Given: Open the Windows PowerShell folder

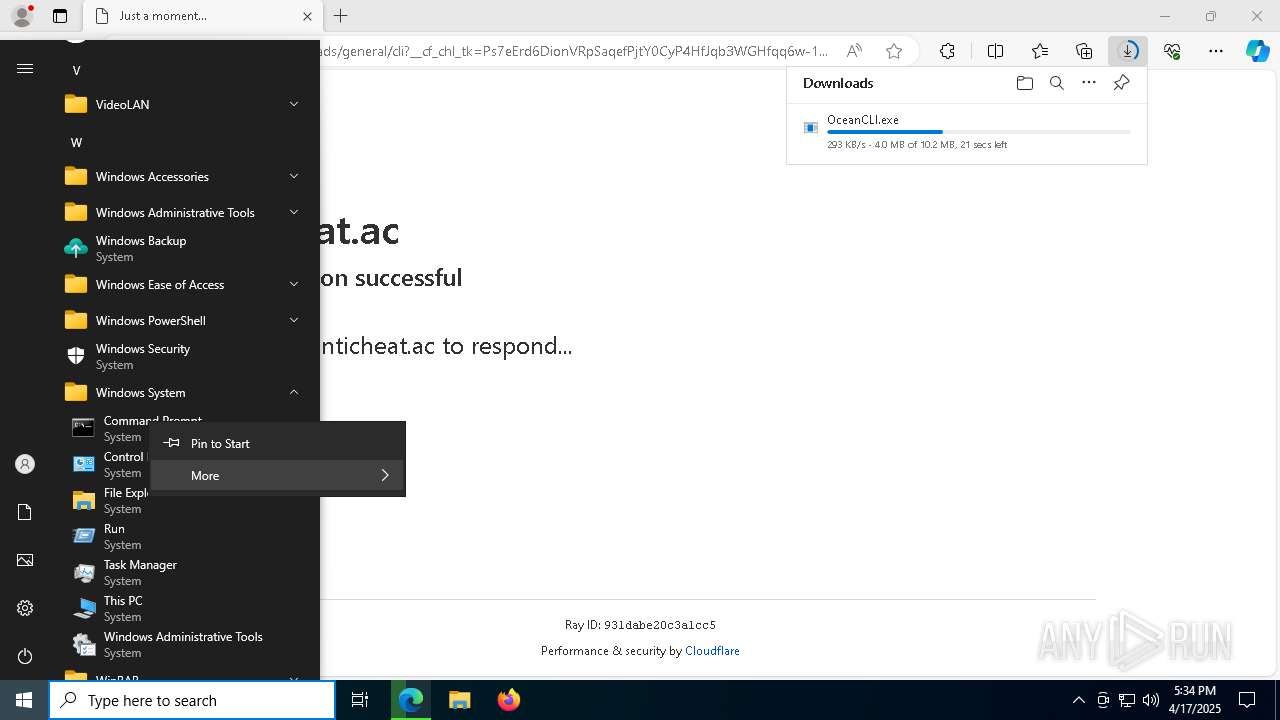Looking at the screenshot, I should (184, 320).
